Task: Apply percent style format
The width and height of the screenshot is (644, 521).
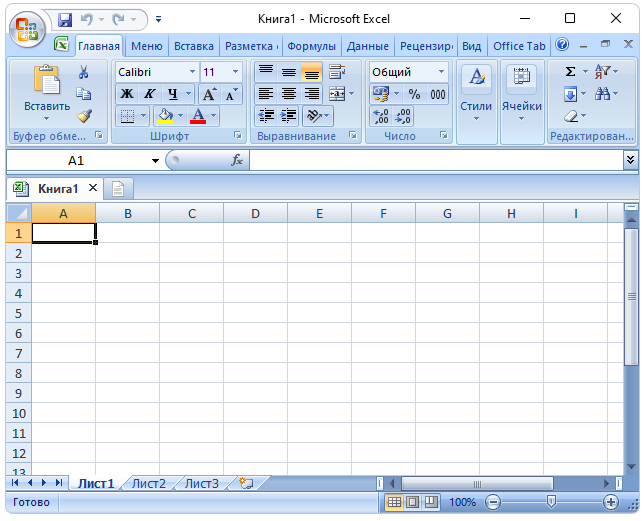Action: pos(414,94)
